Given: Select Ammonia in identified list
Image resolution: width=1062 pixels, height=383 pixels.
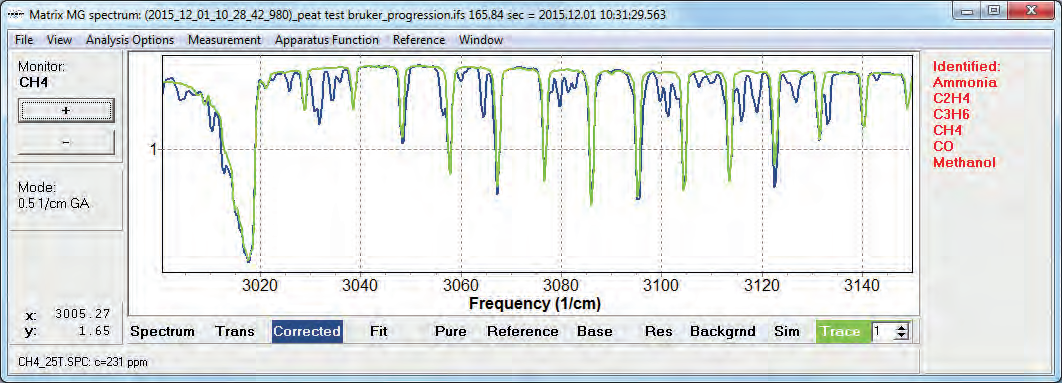Looking at the screenshot, I should pos(965,83).
